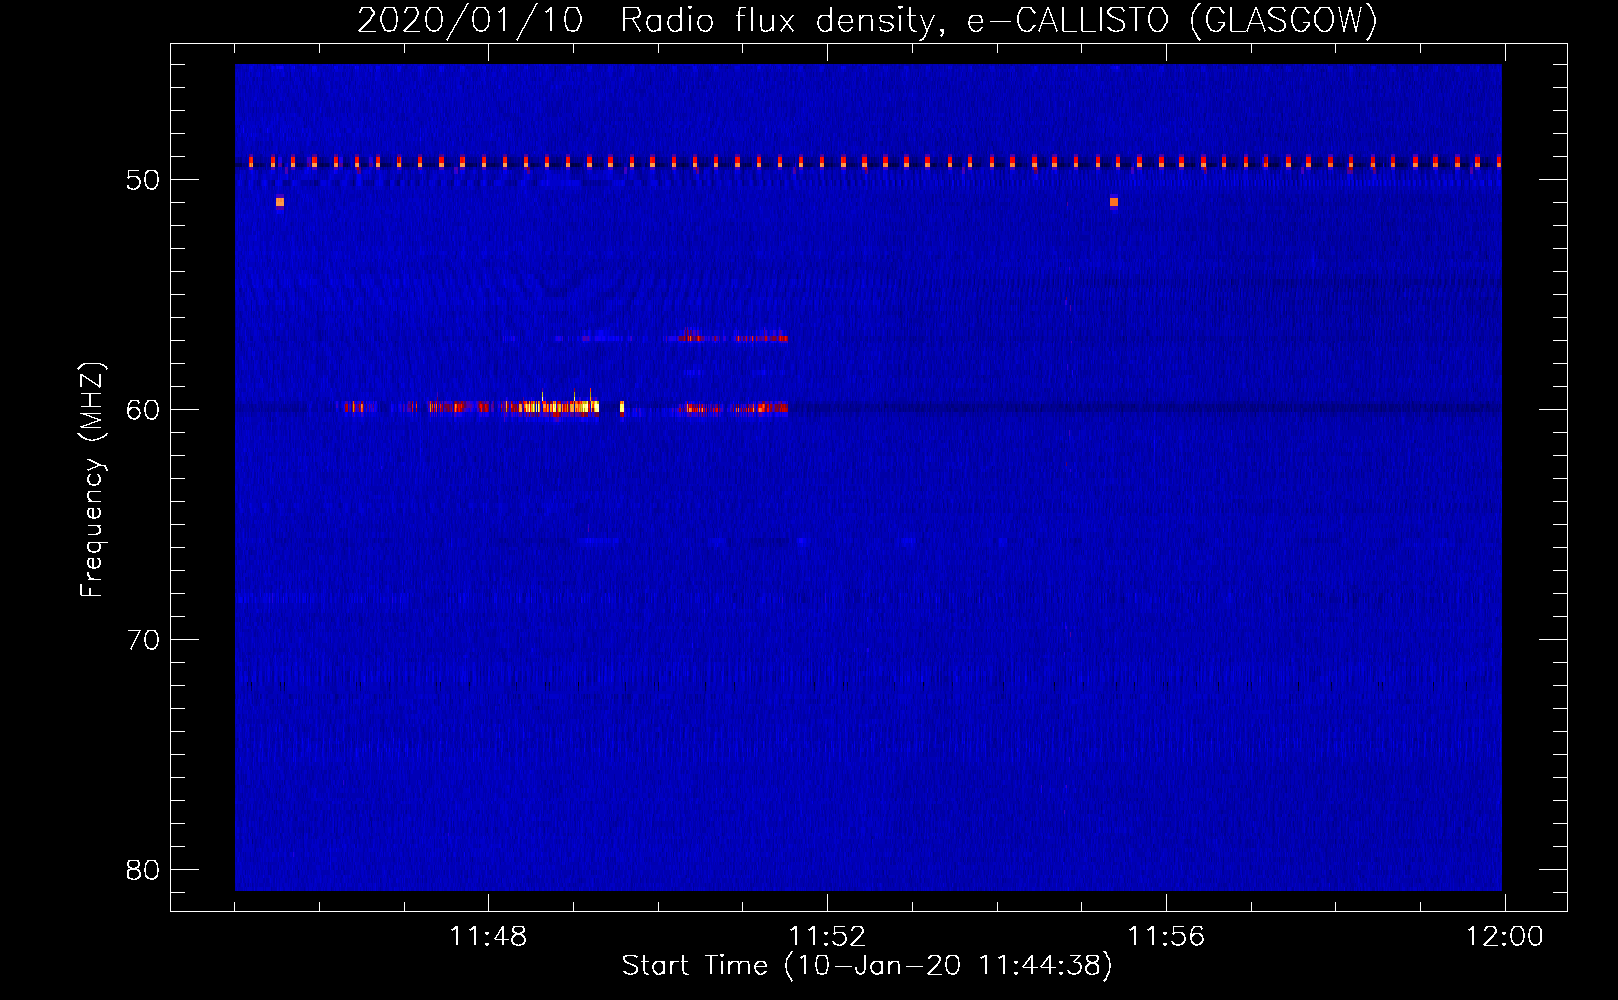Click the plot title mentioning e-CALLISTO (GLASGOW)
This screenshot has height=1000, width=1618.
coord(867,20)
